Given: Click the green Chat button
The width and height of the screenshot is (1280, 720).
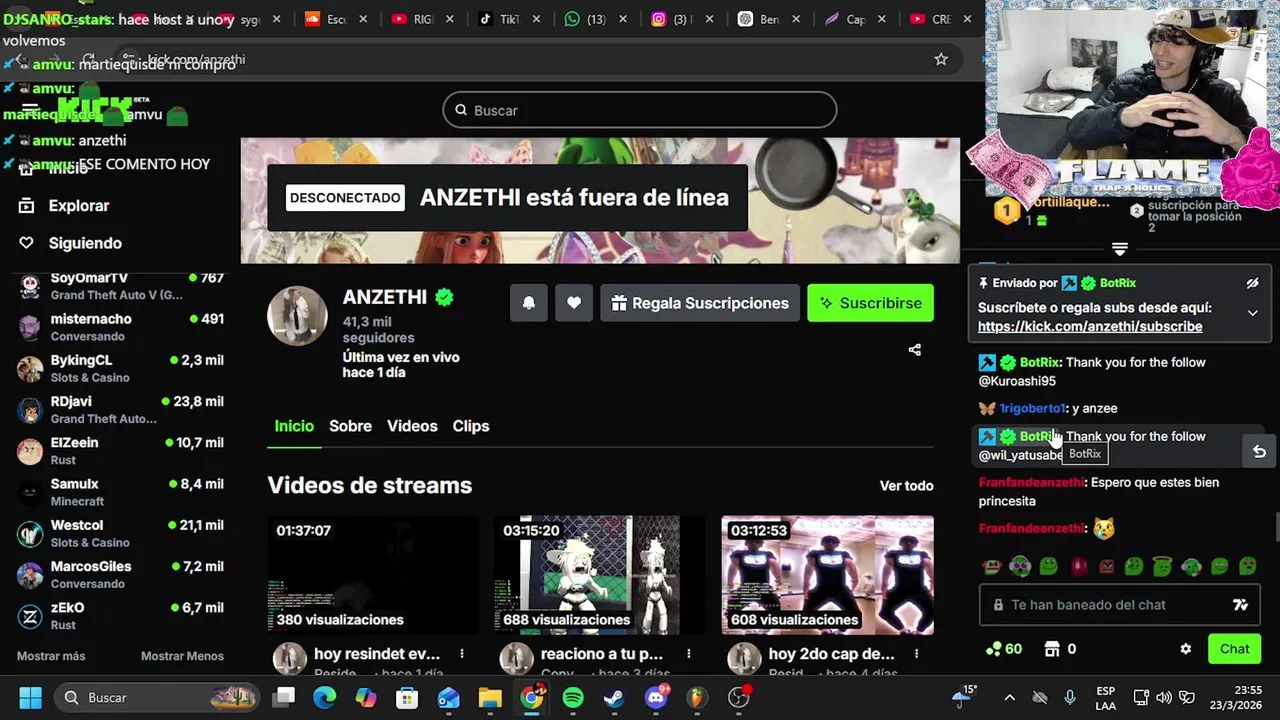Looking at the screenshot, I should 1234,649.
